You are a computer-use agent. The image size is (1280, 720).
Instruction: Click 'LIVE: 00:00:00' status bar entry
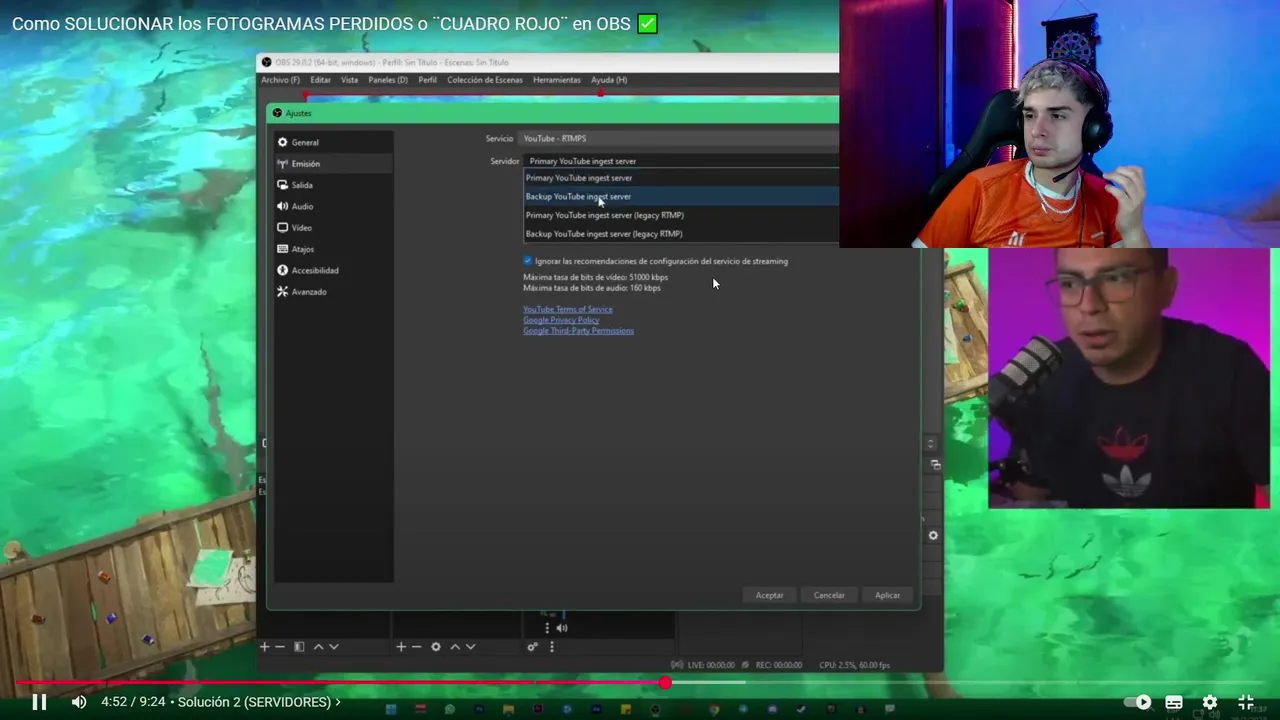(x=703, y=665)
